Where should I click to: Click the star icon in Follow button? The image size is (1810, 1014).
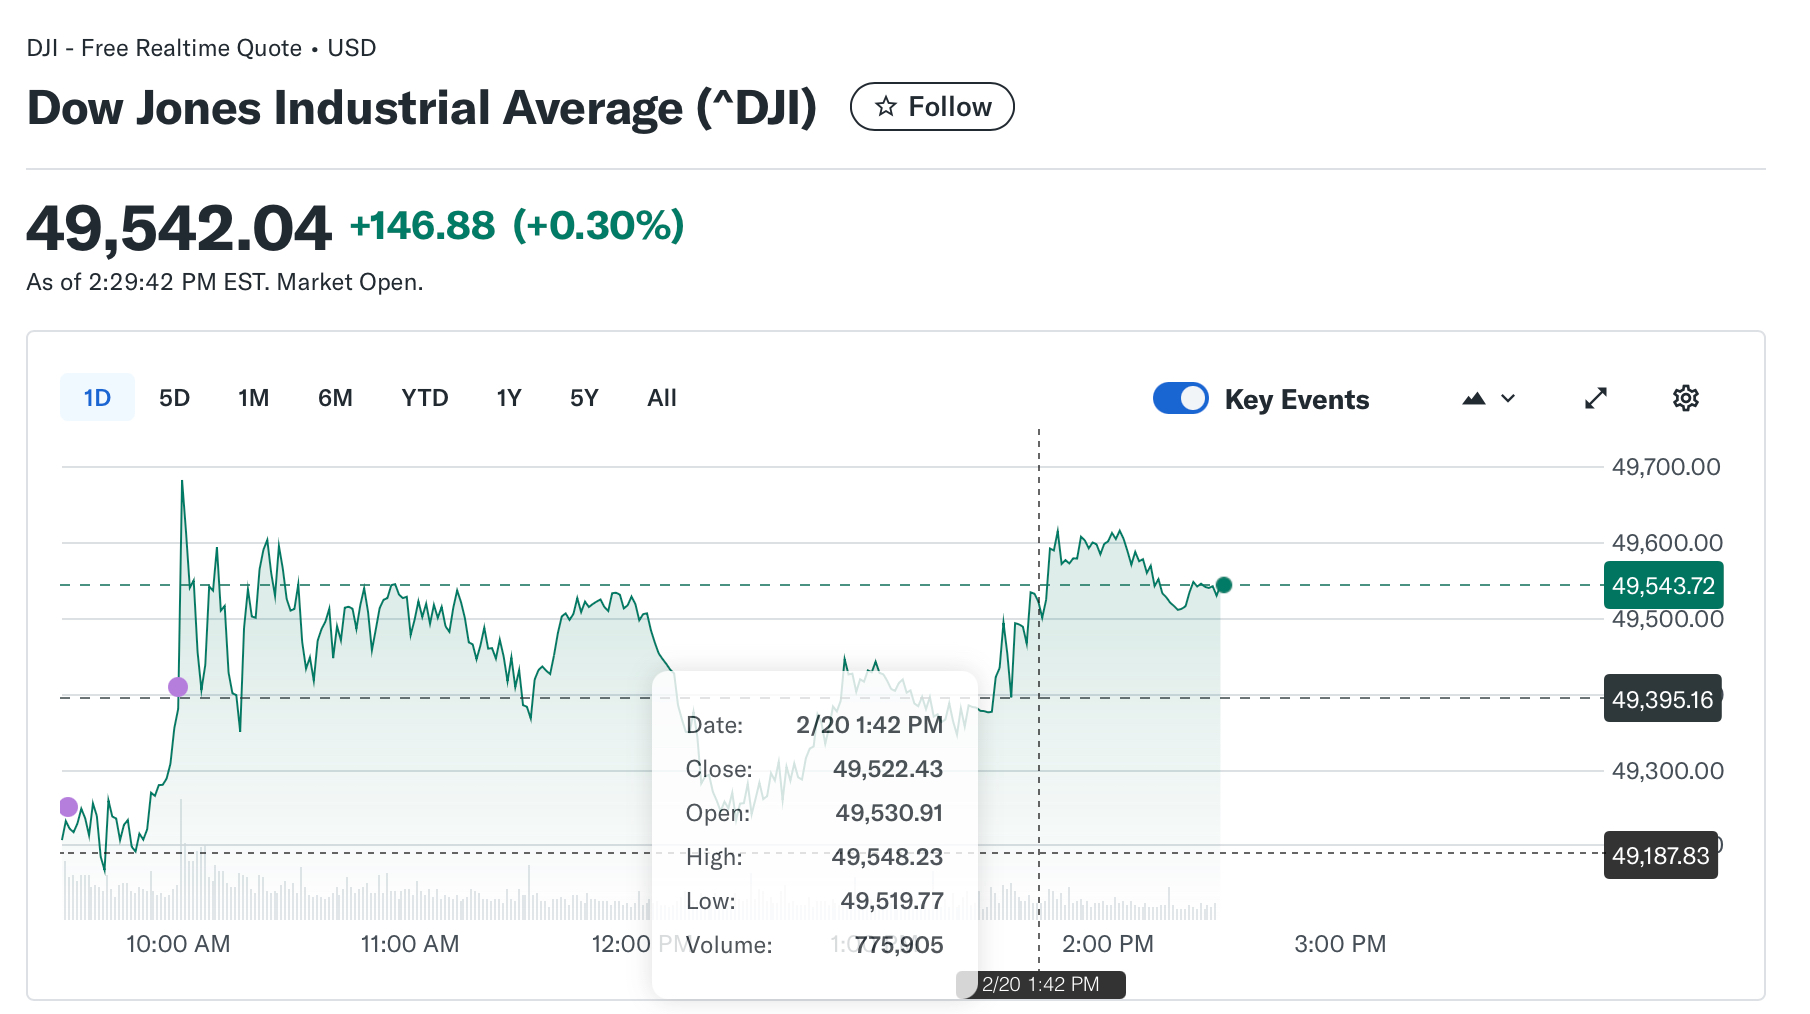(x=886, y=107)
